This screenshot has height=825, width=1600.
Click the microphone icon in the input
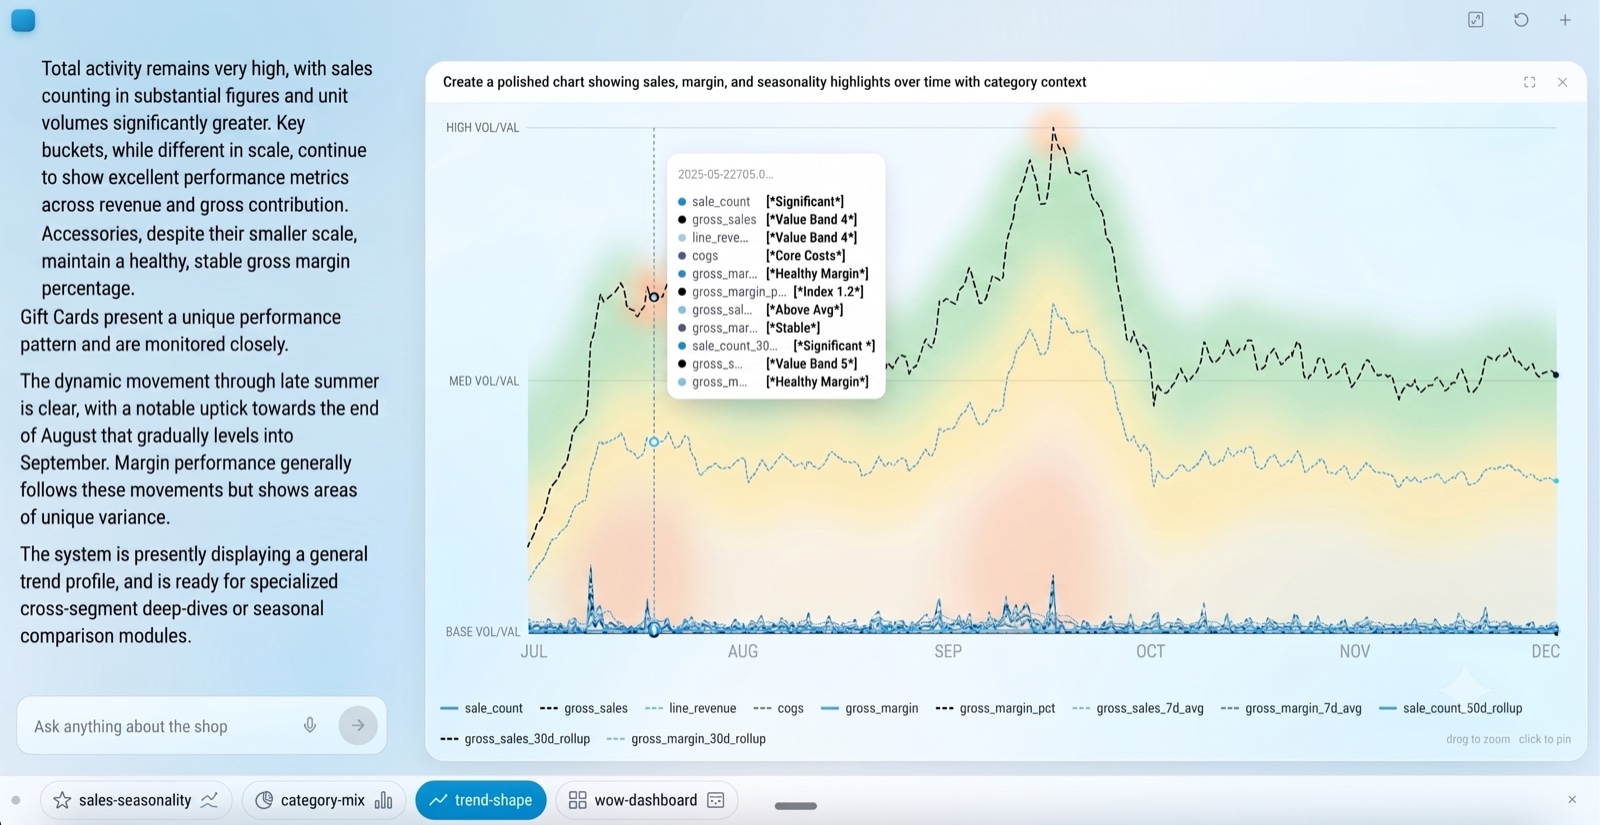(x=310, y=725)
